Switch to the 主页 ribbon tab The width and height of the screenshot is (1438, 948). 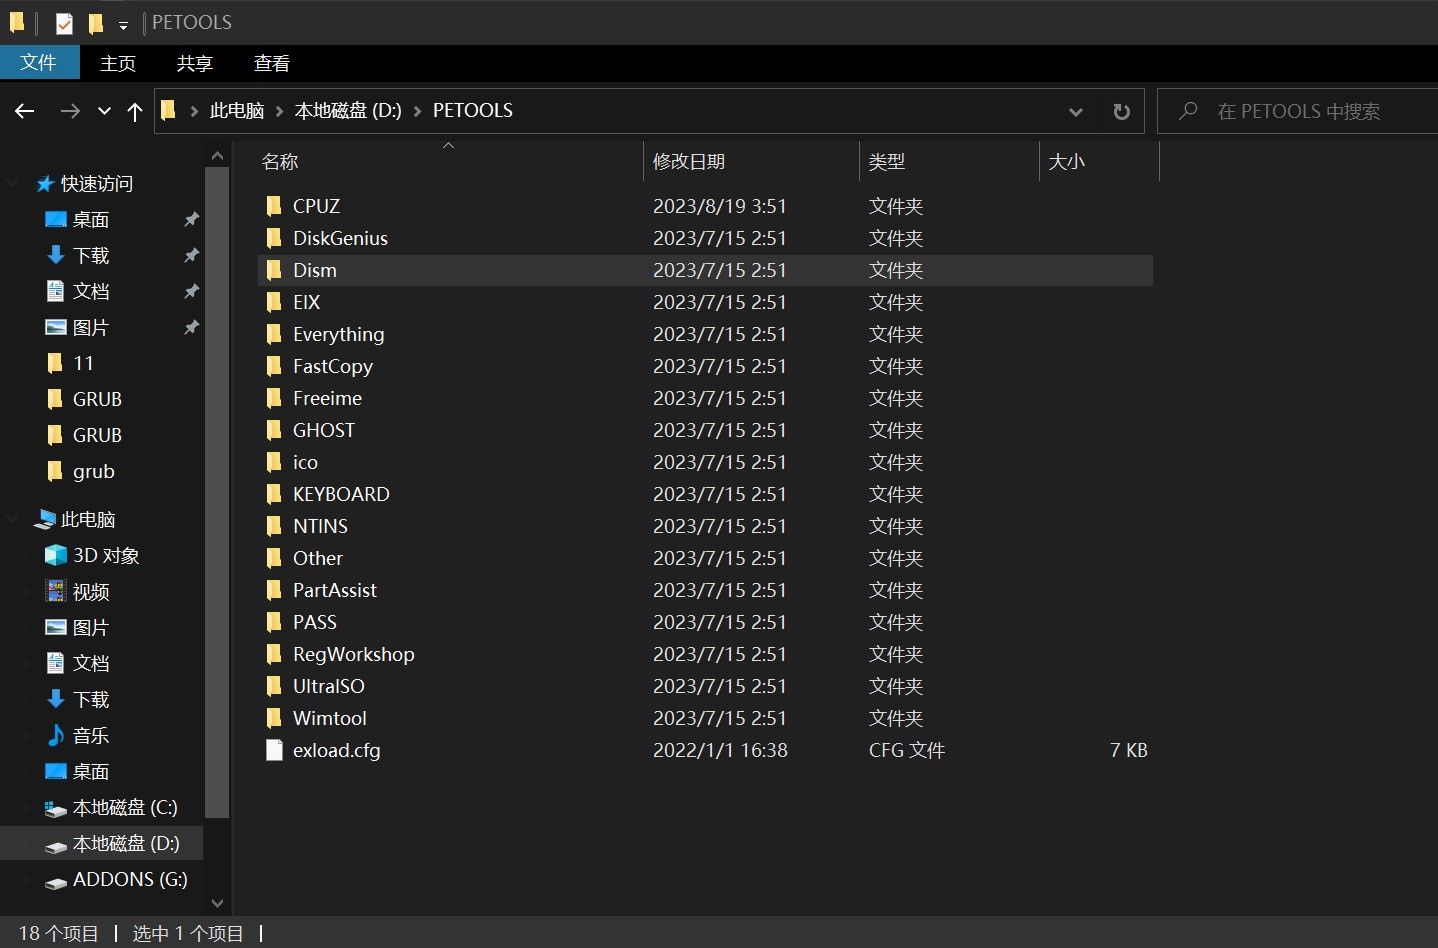coord(118,63)
